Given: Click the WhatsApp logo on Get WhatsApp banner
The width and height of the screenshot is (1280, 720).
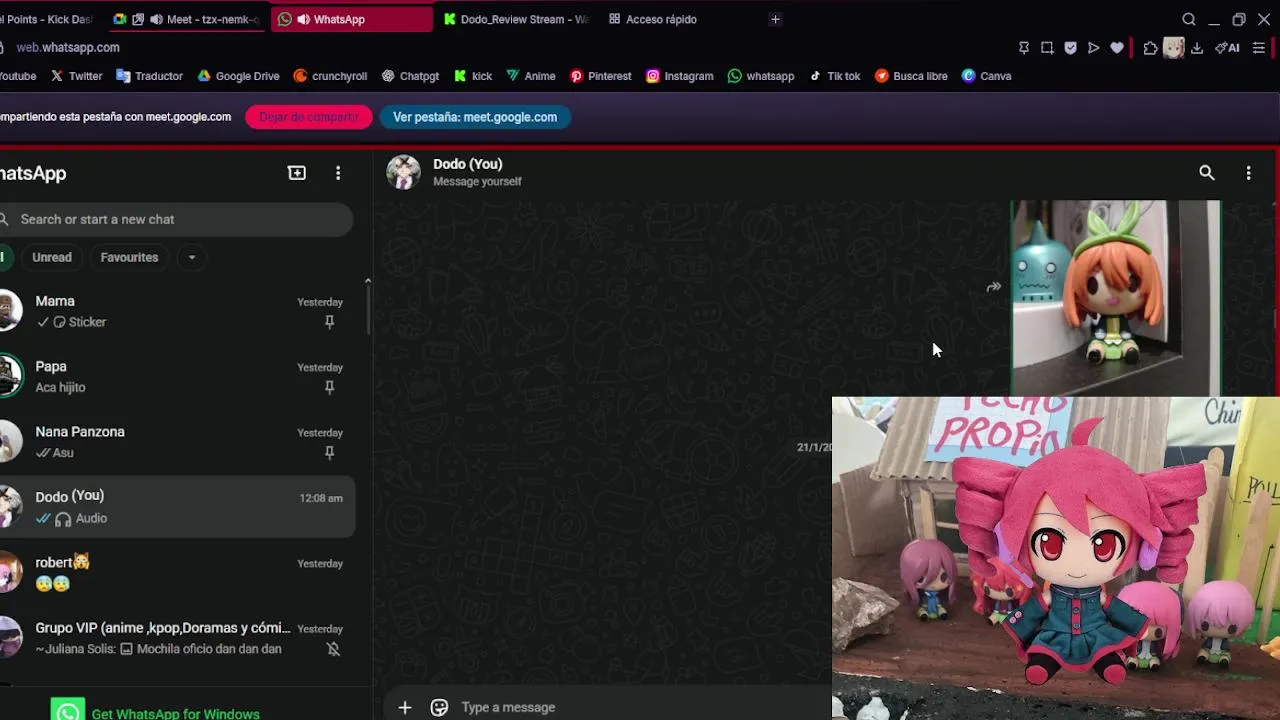Looking at the screenshot, I should point(68,709).
